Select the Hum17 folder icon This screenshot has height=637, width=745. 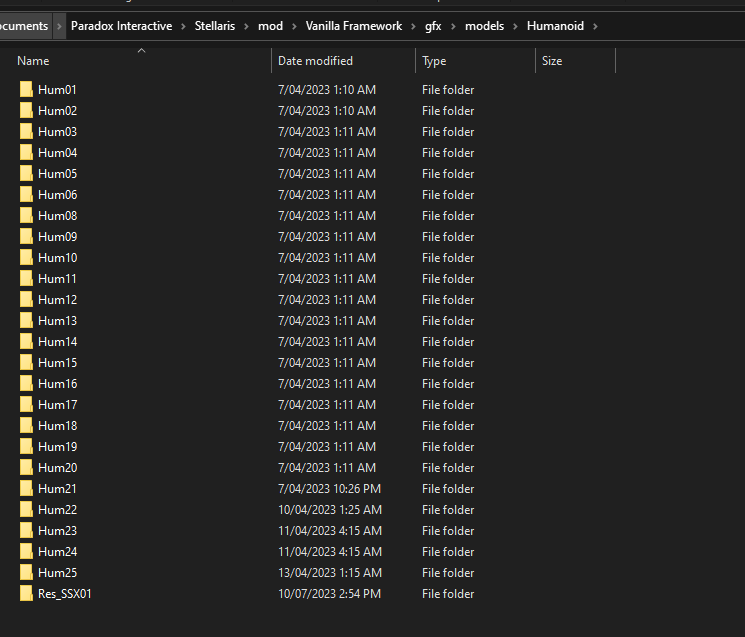tap(26, 404)
